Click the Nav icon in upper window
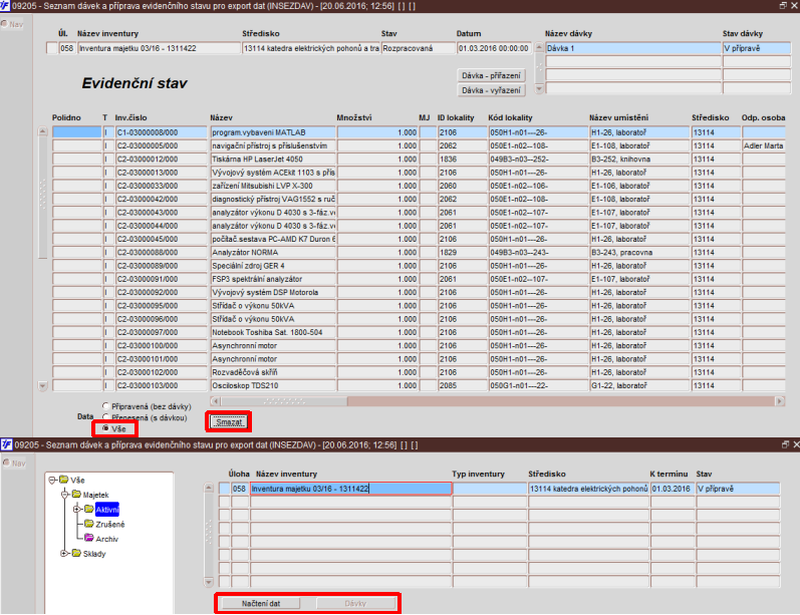The width and height of the screenshot is (800, 615). click(4, 24)
